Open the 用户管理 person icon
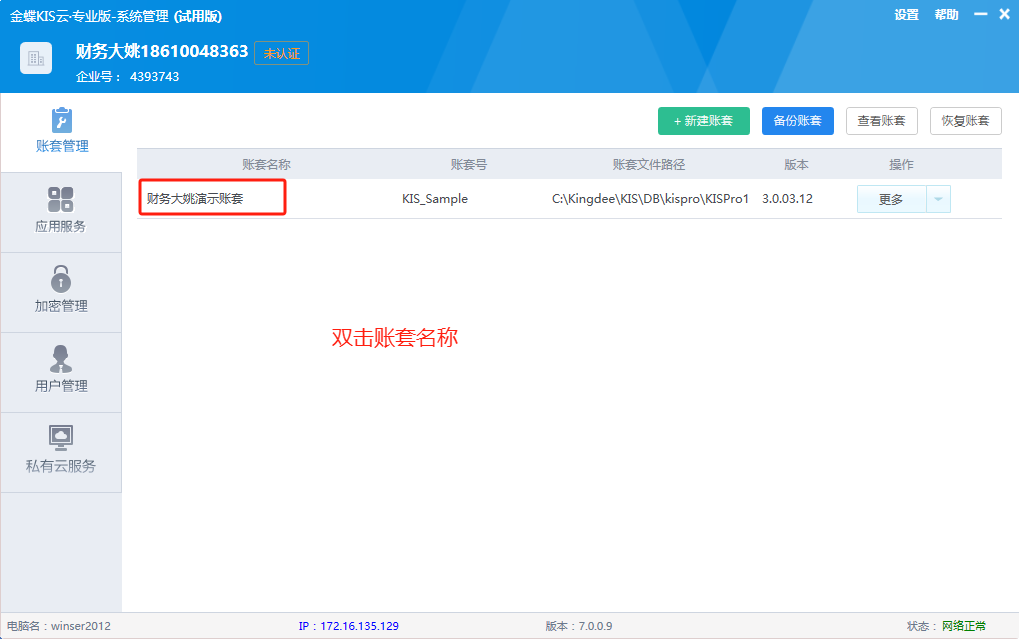 [x=60, y=359]
